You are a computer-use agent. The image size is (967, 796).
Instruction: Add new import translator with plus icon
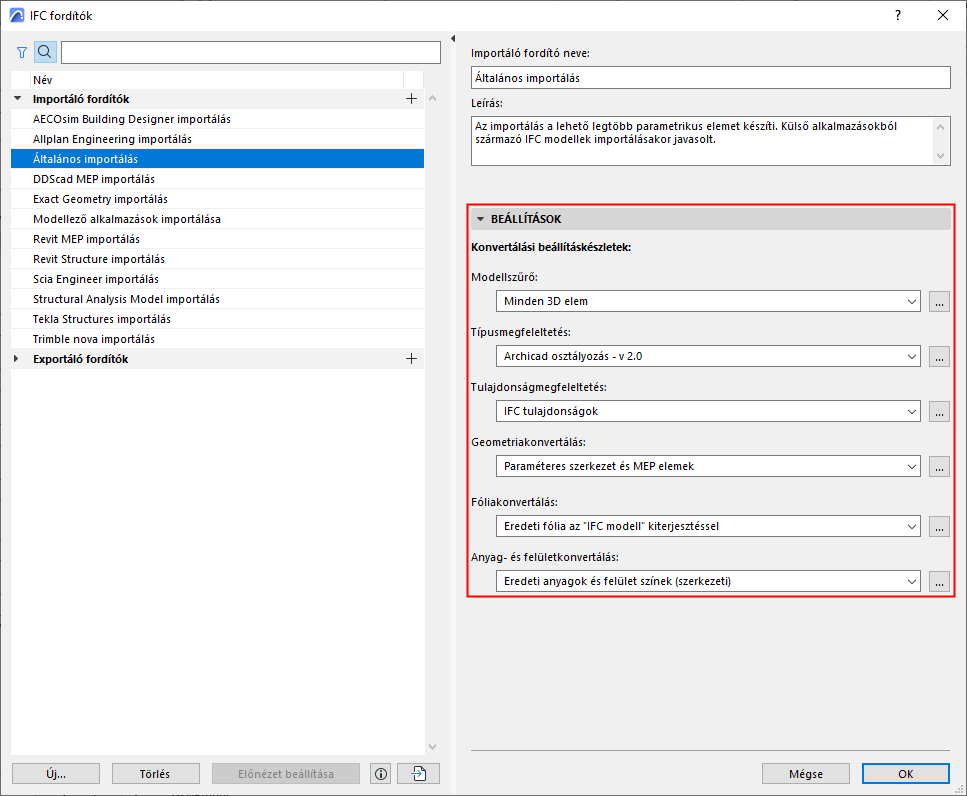tap(411, 99)
